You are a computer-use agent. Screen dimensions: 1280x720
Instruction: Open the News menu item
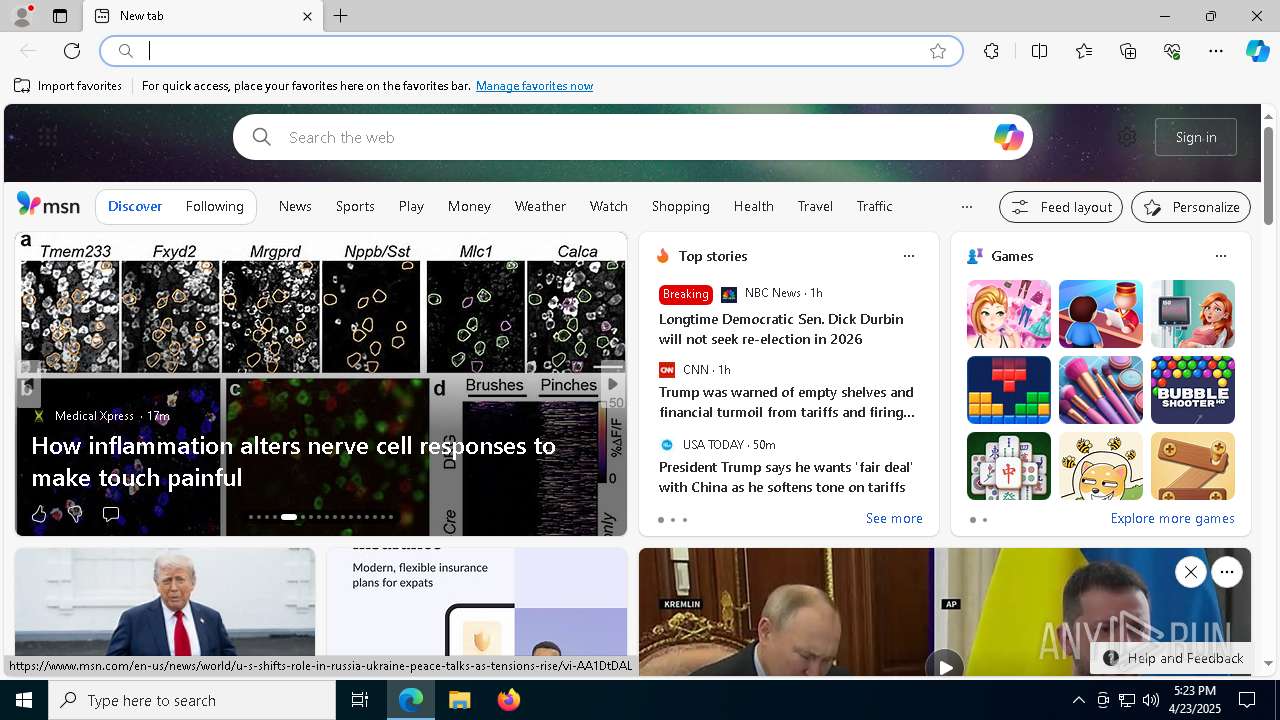295,206
